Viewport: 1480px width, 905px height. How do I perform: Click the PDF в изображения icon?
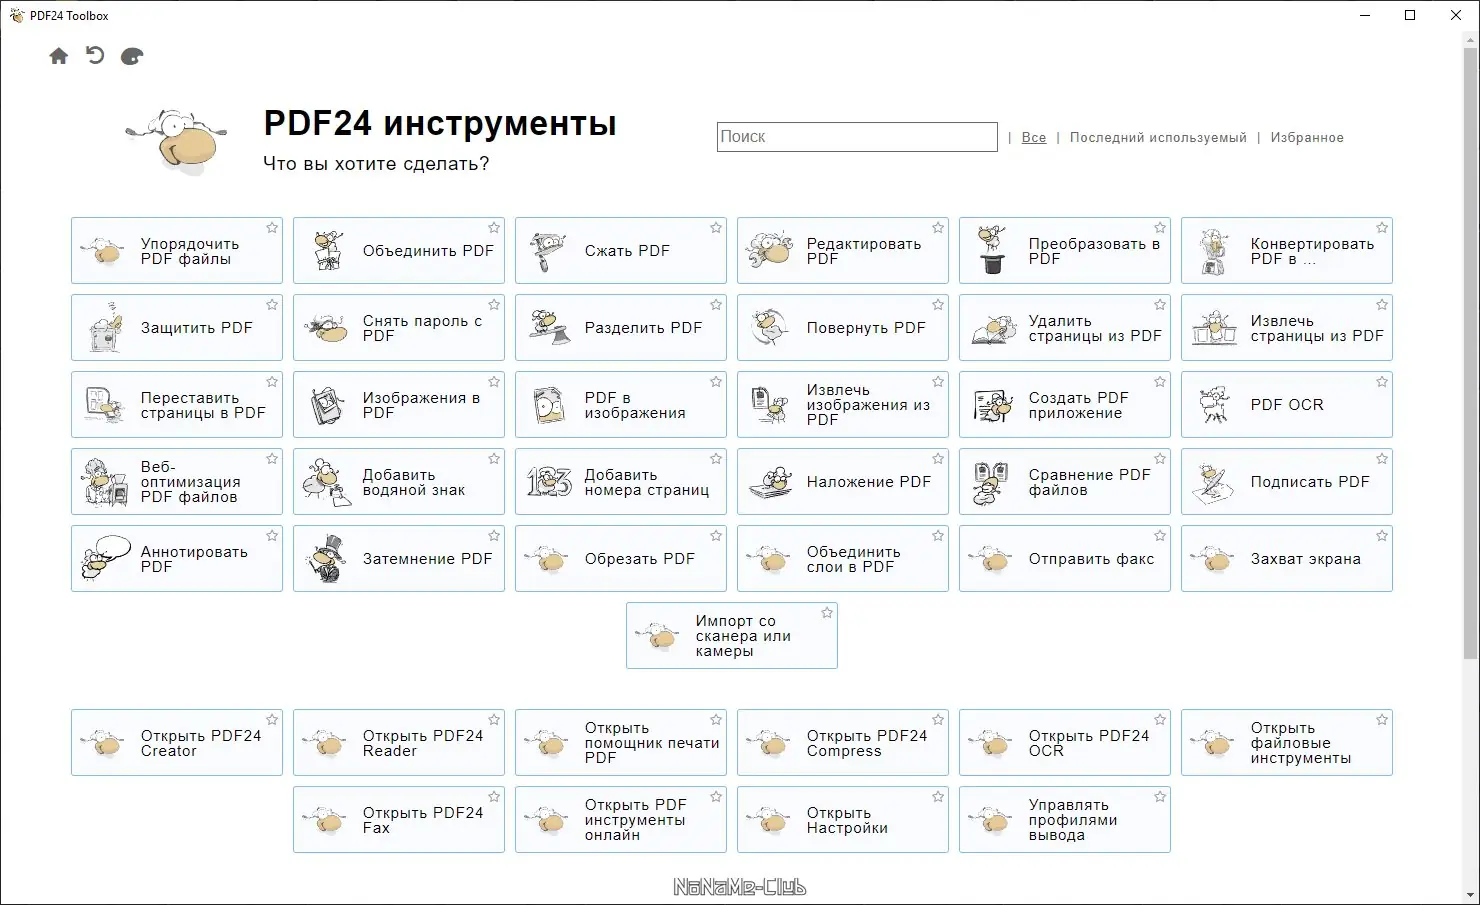coord(549,405)
